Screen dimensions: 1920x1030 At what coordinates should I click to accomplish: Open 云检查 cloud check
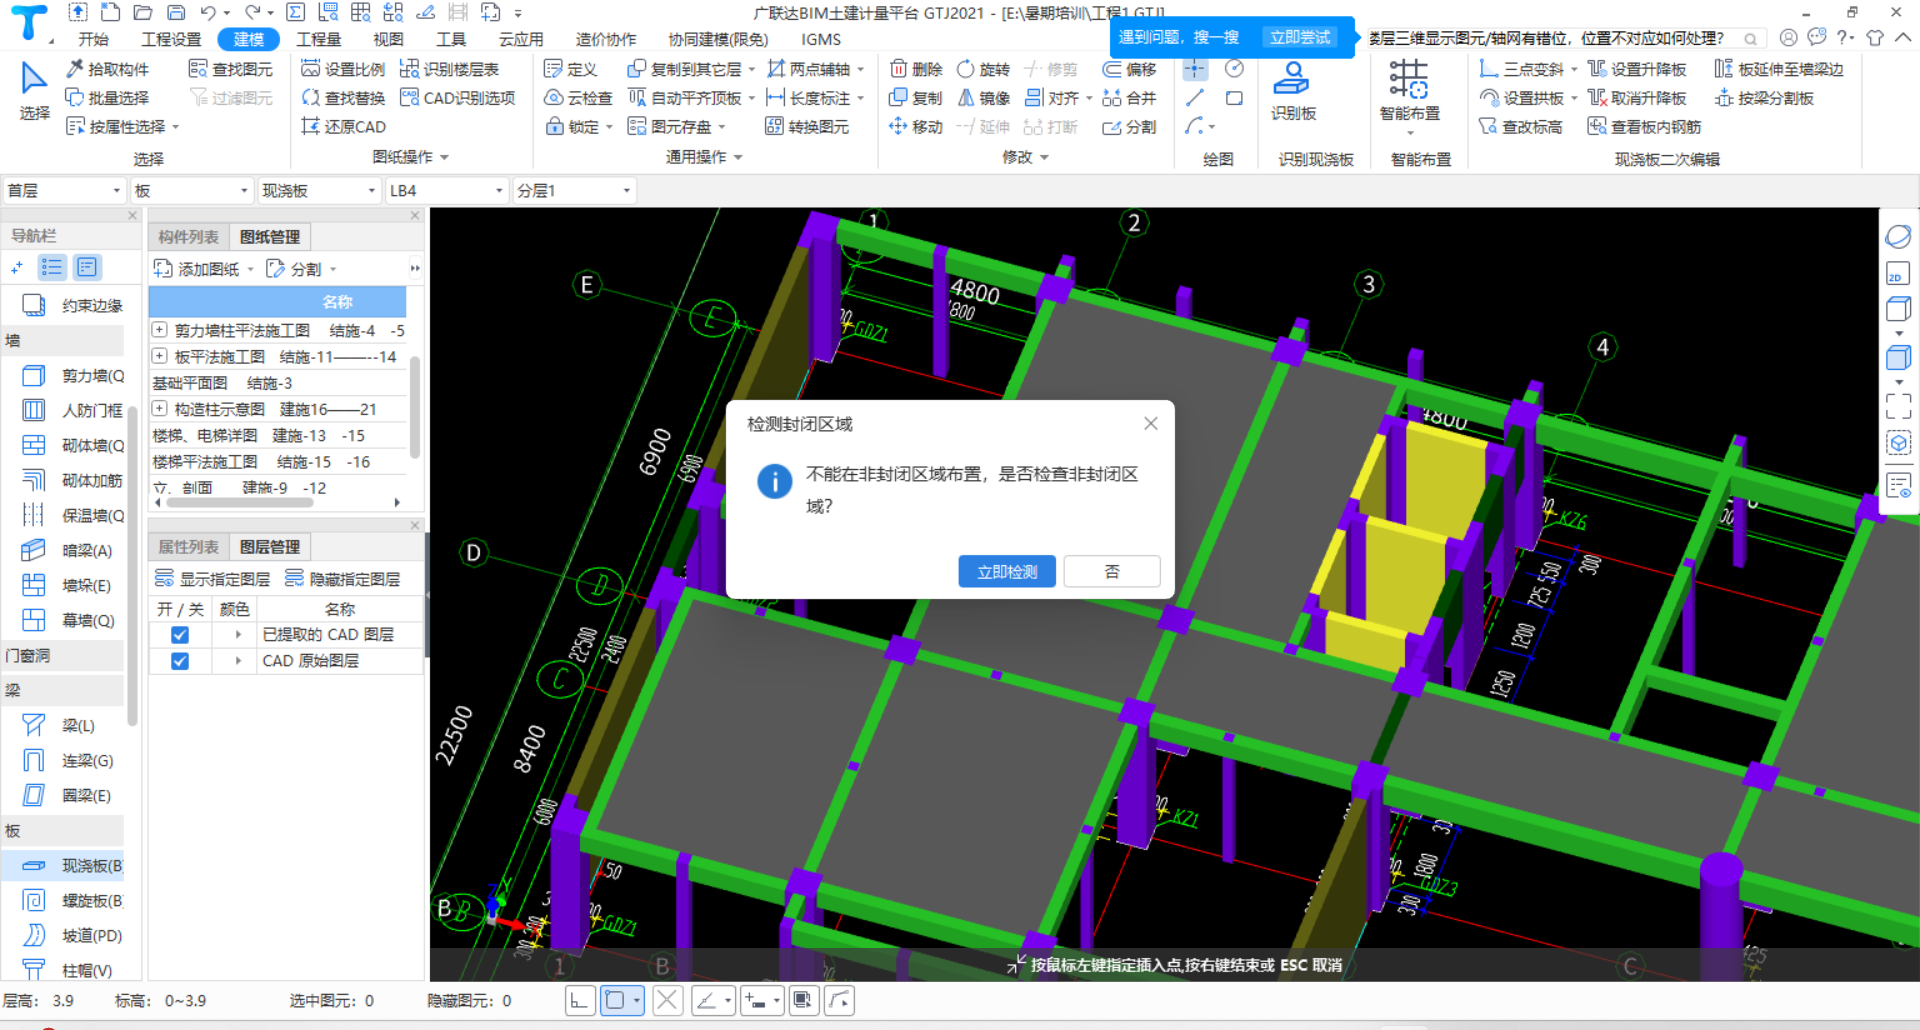pyautogui.click(x=578, y=98)
